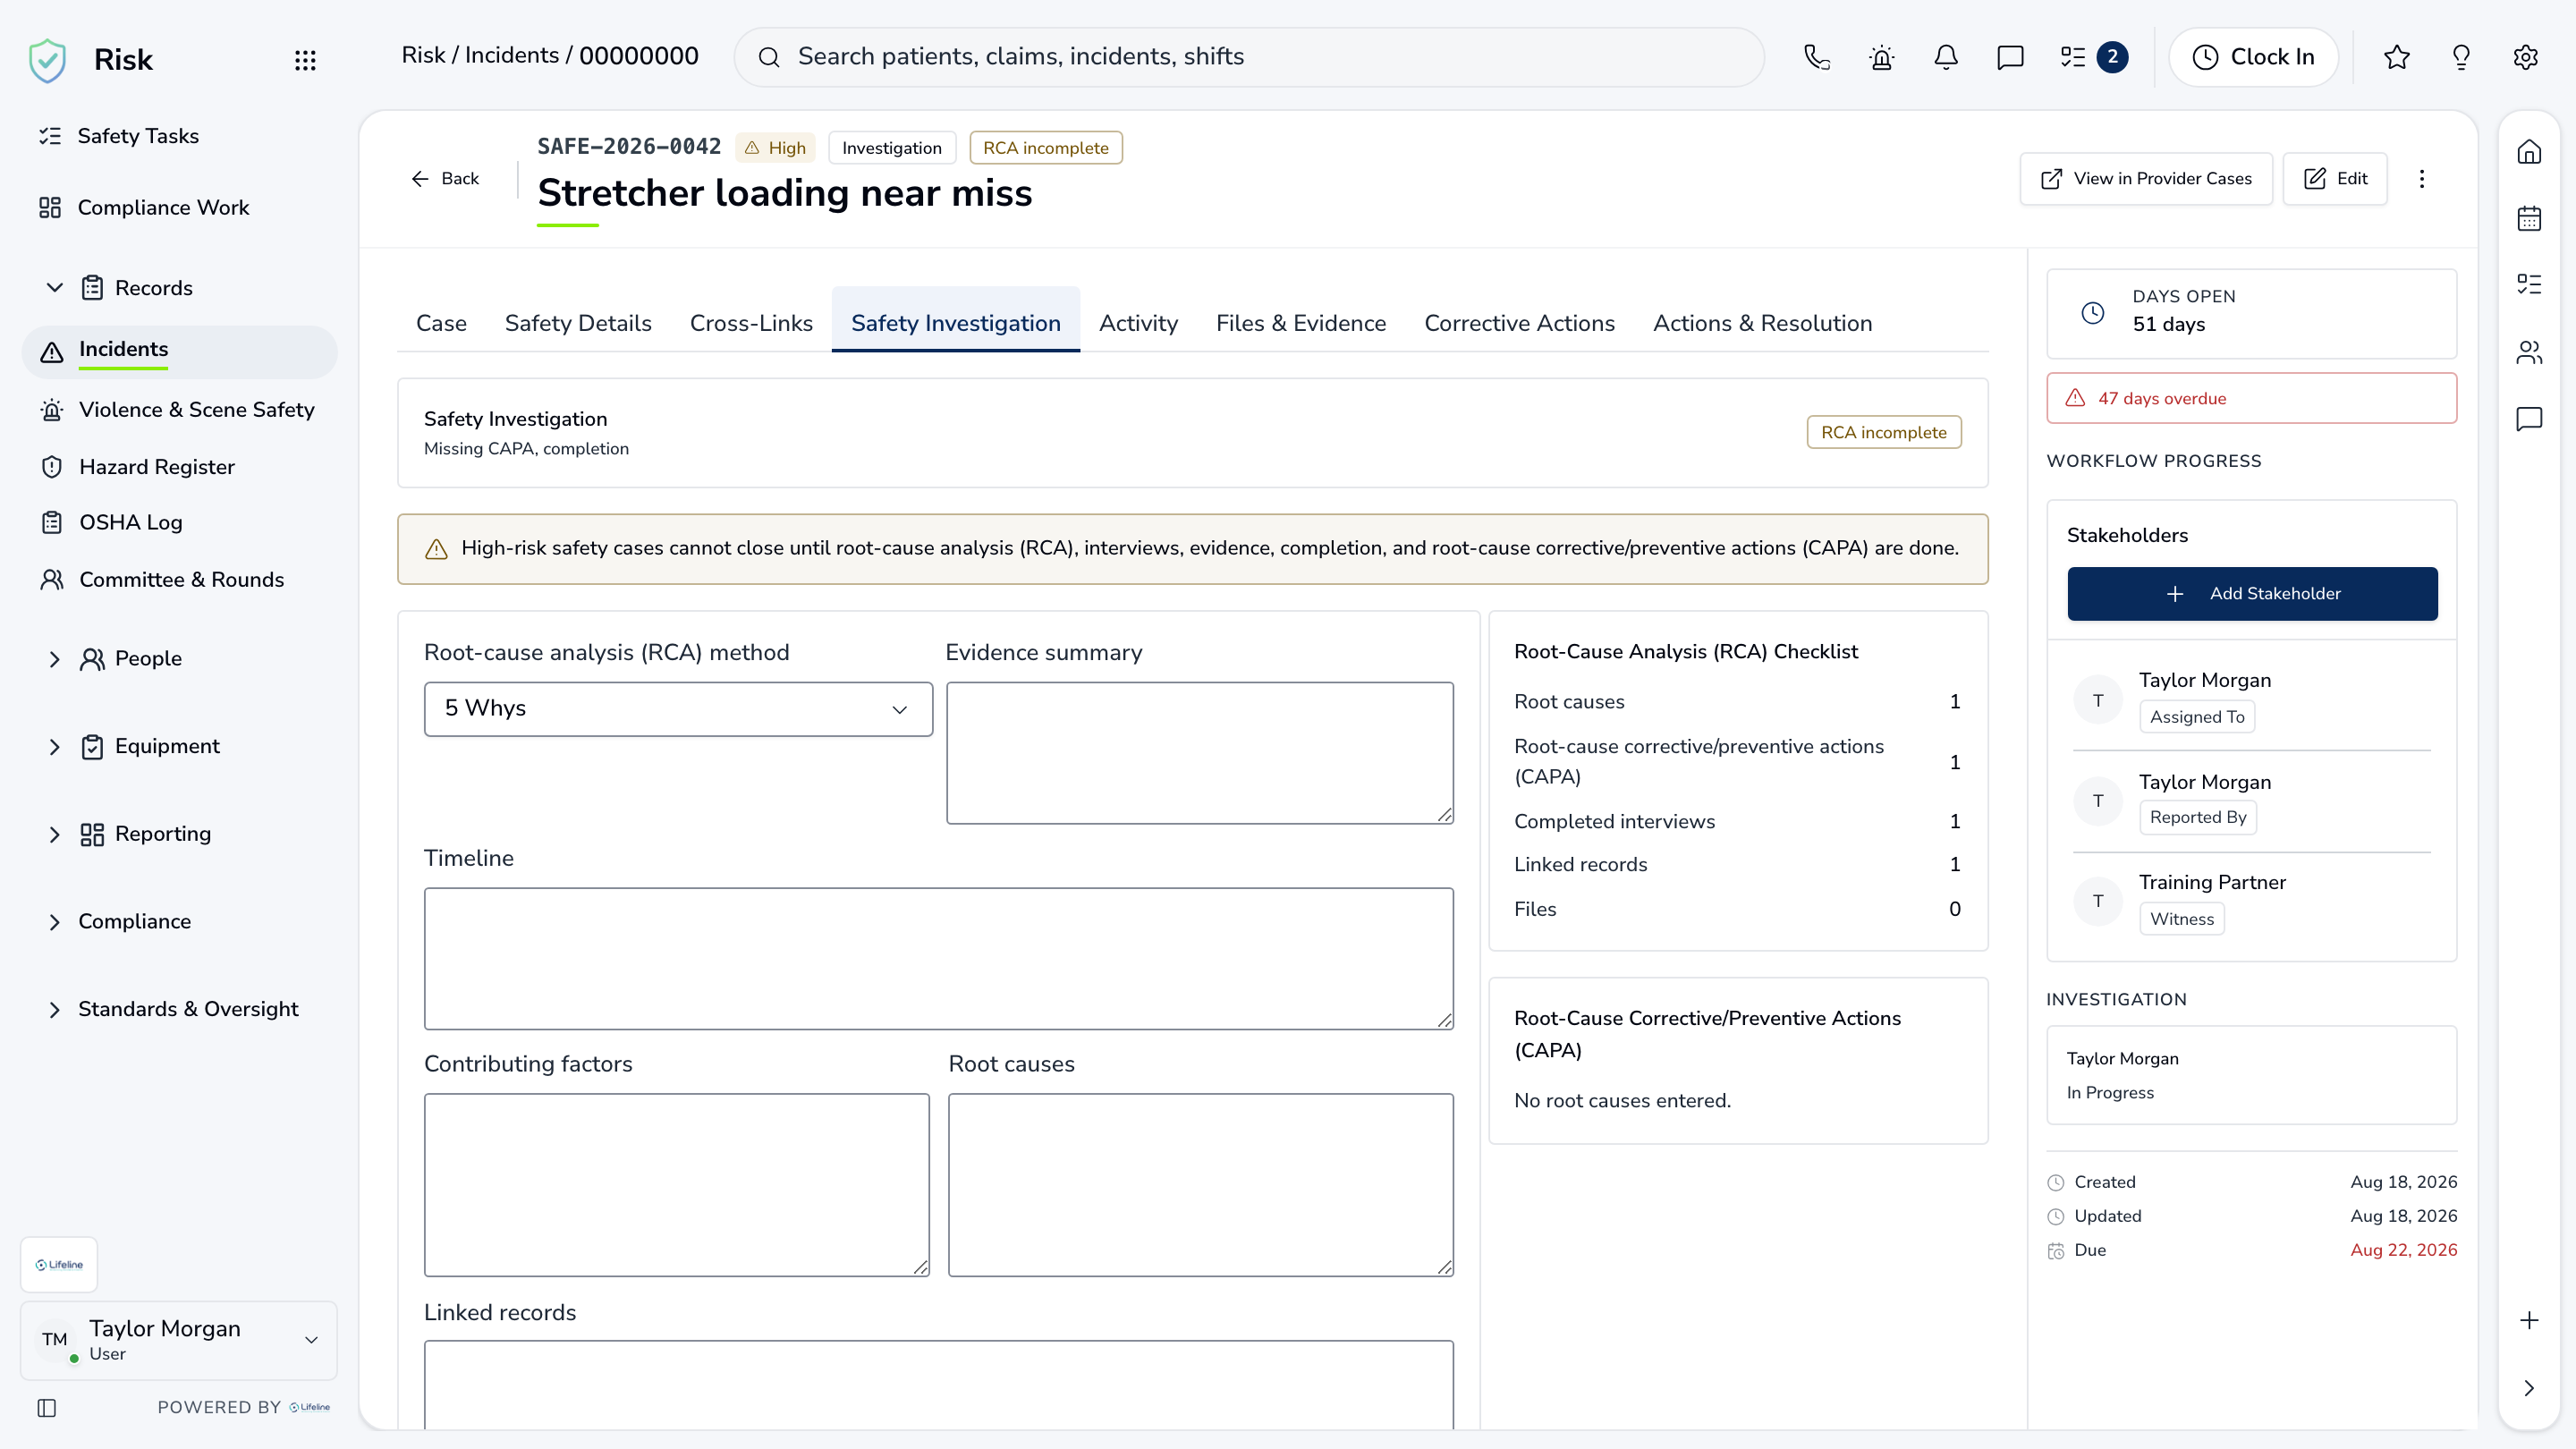Select Incidents in the sidebar
Viewport: 2576px width, 1449px height.
[180, 351]
